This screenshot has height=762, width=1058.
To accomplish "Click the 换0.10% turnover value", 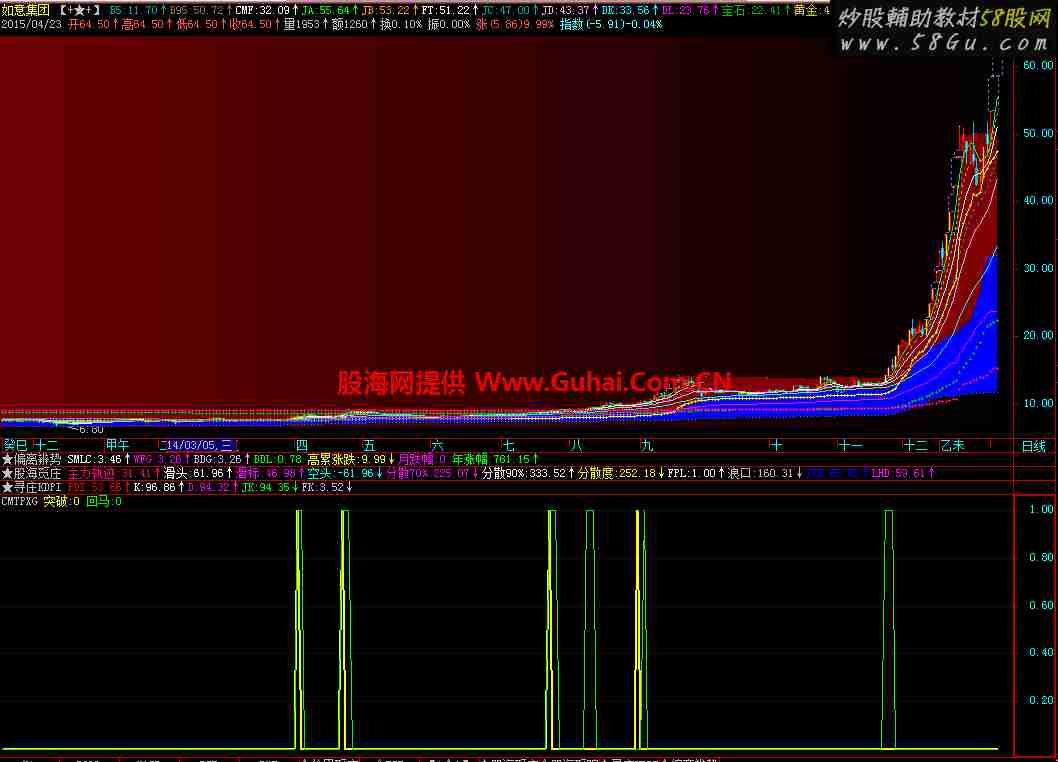I will (401, 24).
